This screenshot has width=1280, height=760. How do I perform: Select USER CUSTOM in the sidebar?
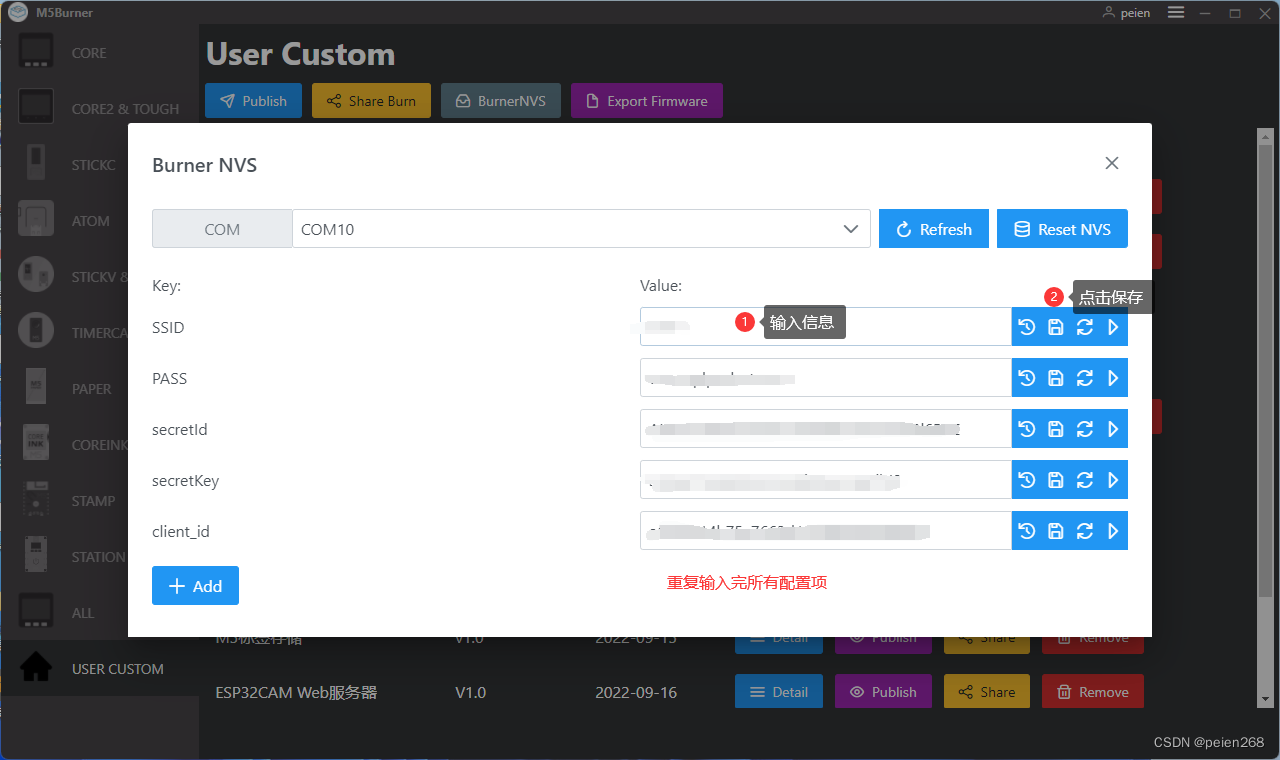[x=99, y=669]
